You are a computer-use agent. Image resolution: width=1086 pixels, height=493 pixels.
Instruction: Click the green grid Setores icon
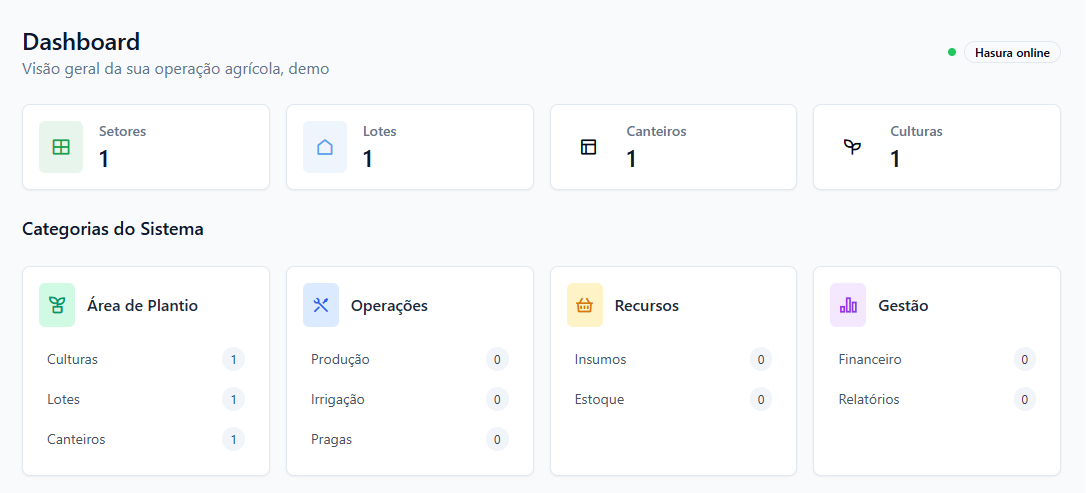click(x=61, y=147)
